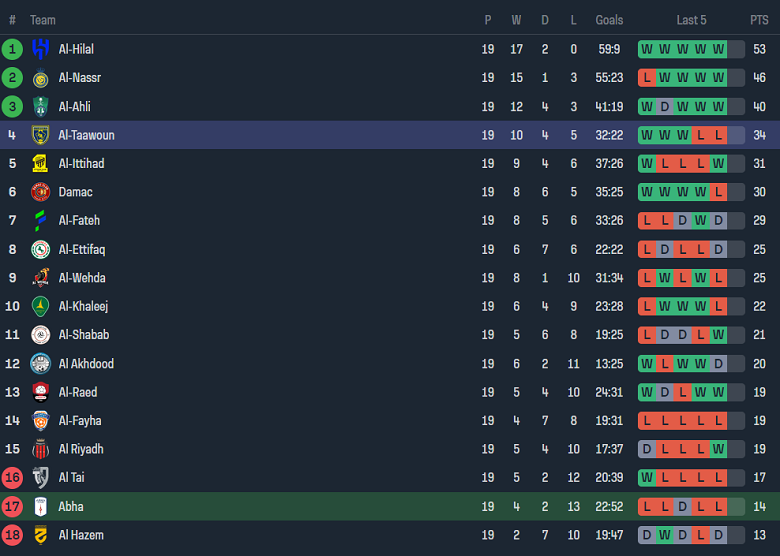
Task: Click the Al-Nassr club crest icon
Action: (x=40, y=78)
